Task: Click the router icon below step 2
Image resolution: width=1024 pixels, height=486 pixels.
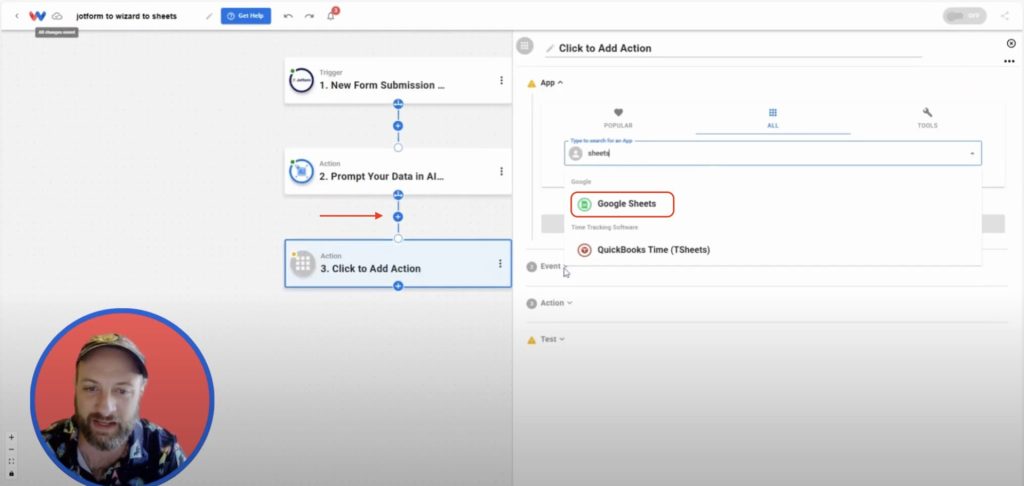Action: coord(398,195)
